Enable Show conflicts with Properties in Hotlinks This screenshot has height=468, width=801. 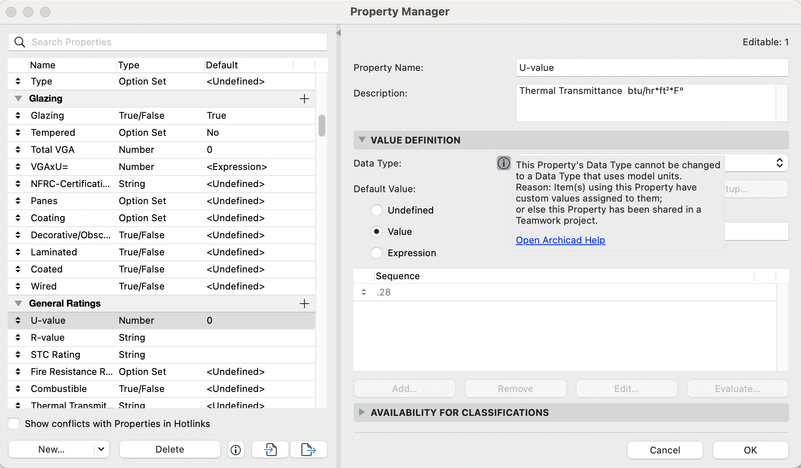pyautogui.click(x=14, y=424)
